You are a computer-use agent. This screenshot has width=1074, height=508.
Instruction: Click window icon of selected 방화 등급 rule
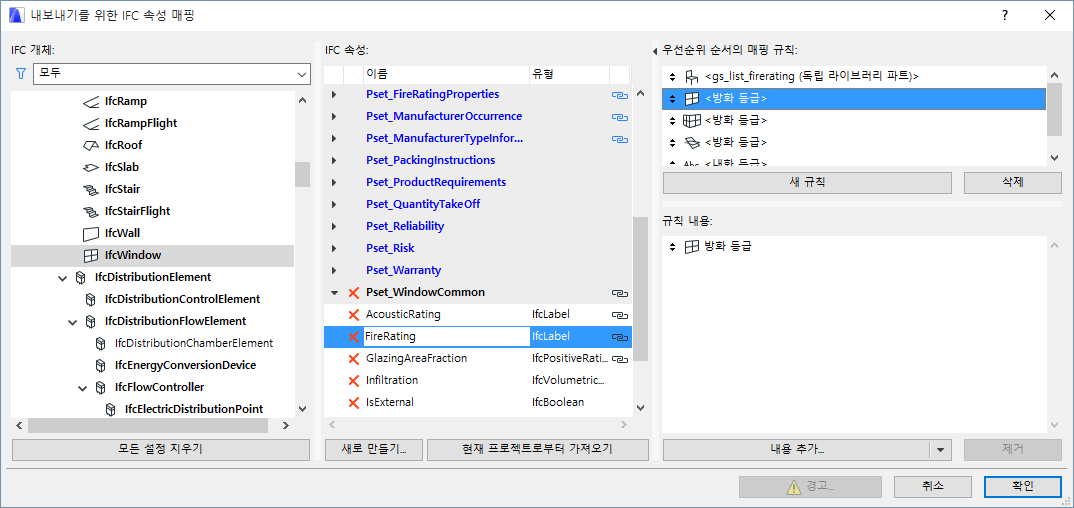(x=692, y=99)
